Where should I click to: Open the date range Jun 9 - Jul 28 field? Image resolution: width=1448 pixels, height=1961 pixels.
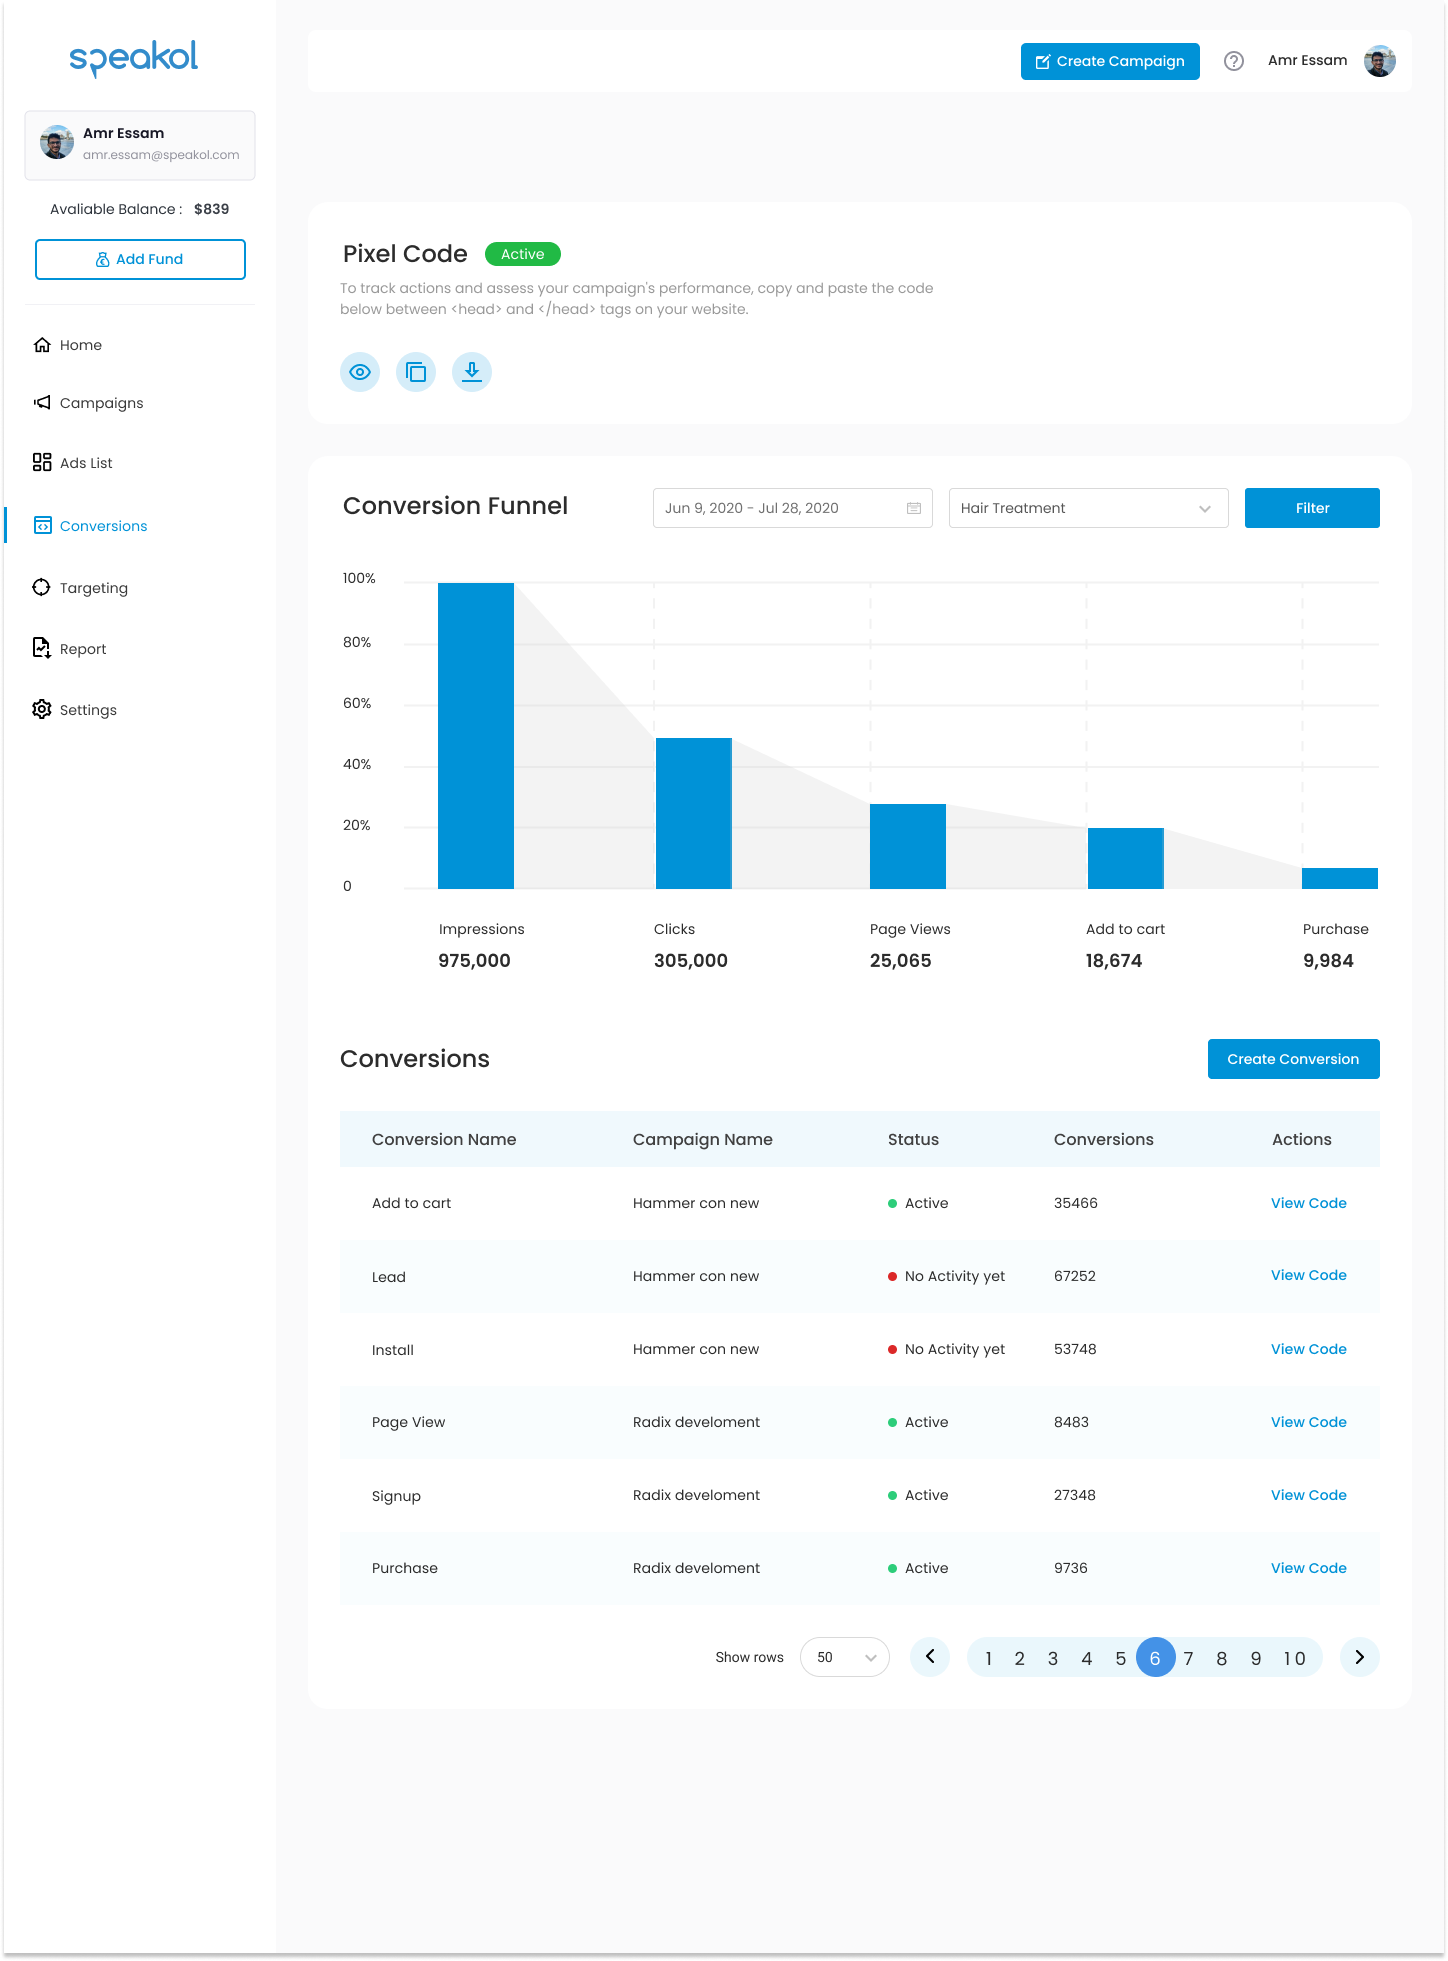point(792,508)
